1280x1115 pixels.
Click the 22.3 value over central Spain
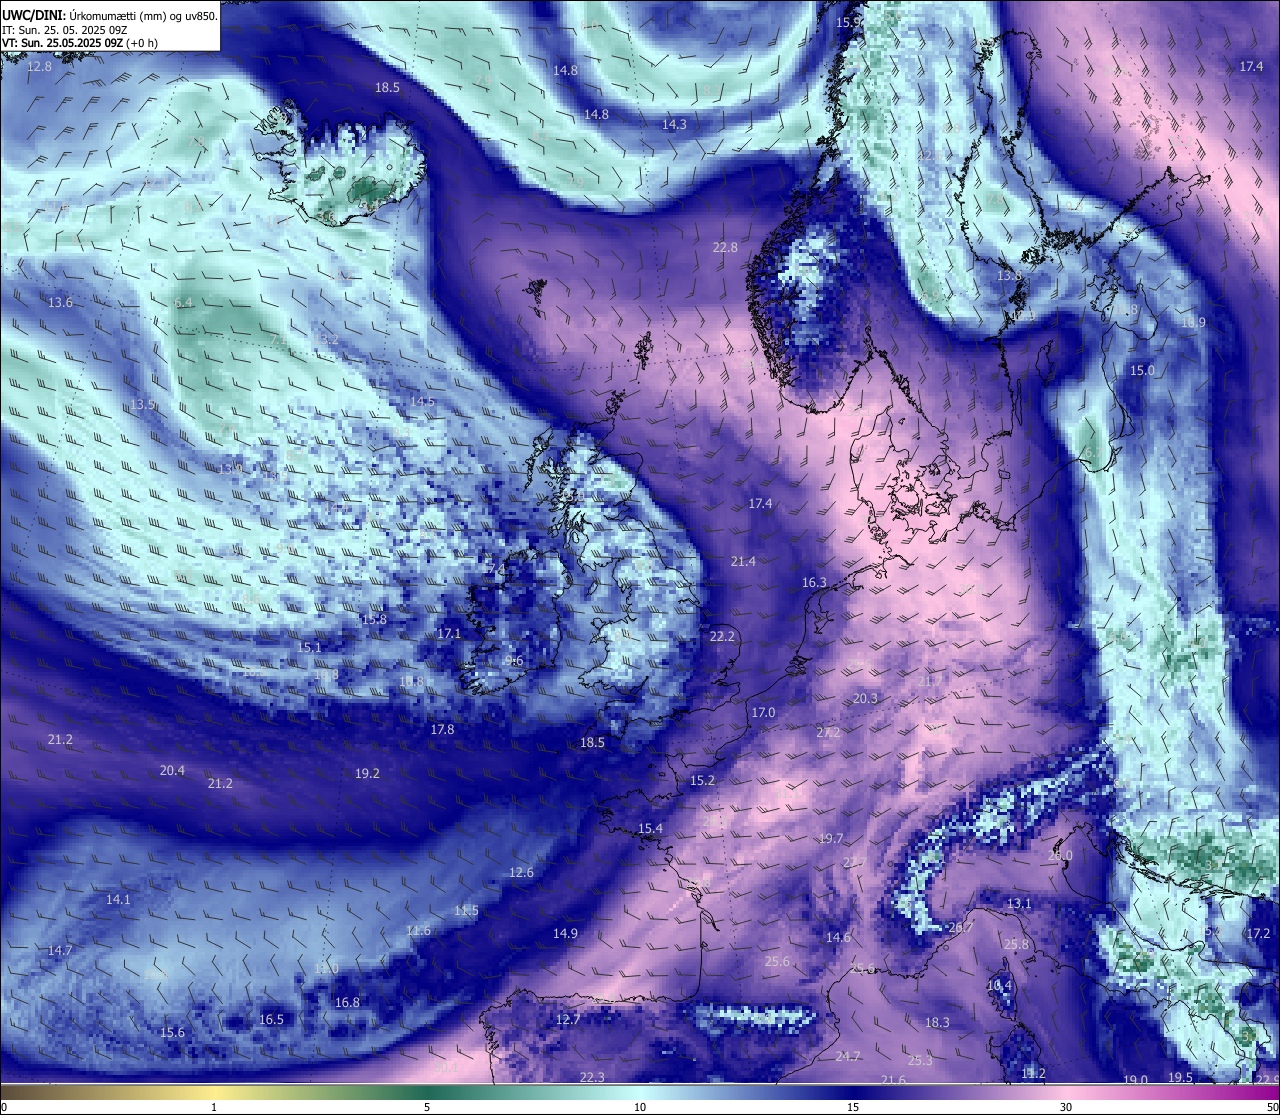pyautogui.click(x=592, y=1077)
